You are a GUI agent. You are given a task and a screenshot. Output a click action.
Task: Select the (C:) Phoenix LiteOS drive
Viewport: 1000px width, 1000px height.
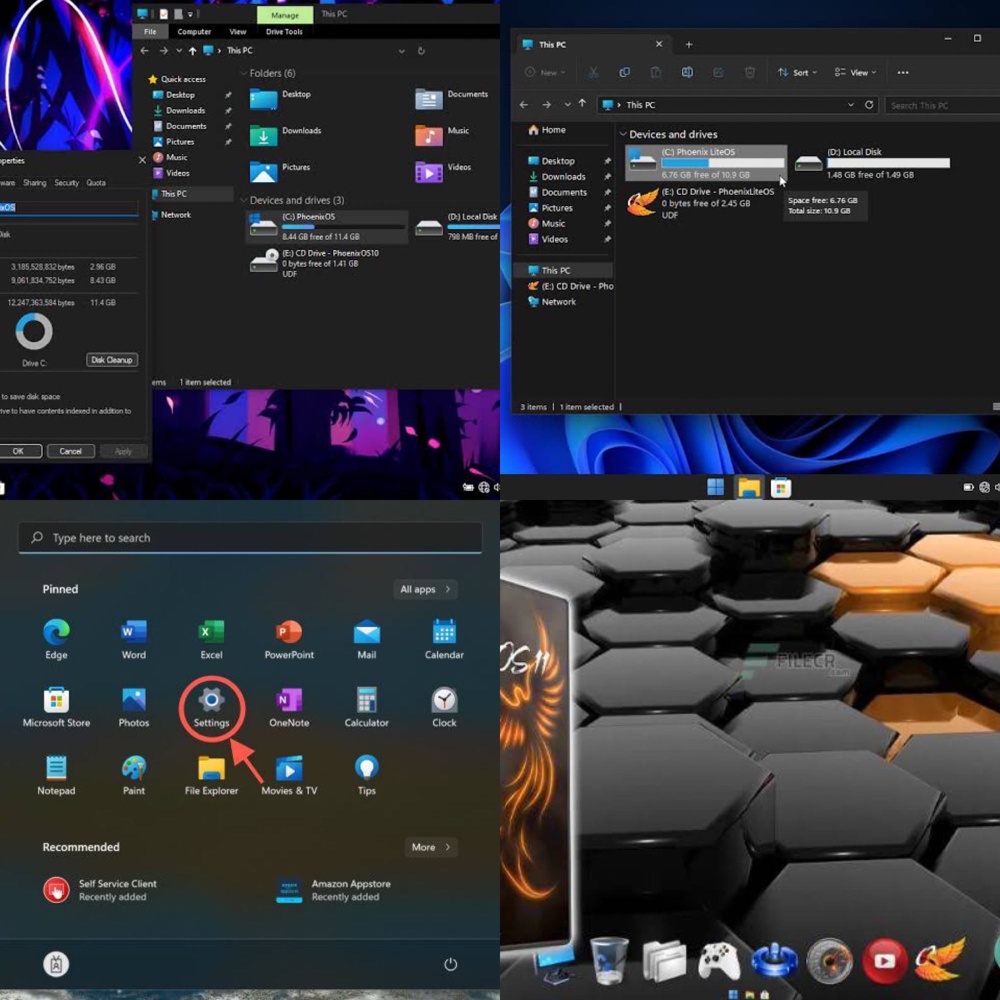pos(705,162)
